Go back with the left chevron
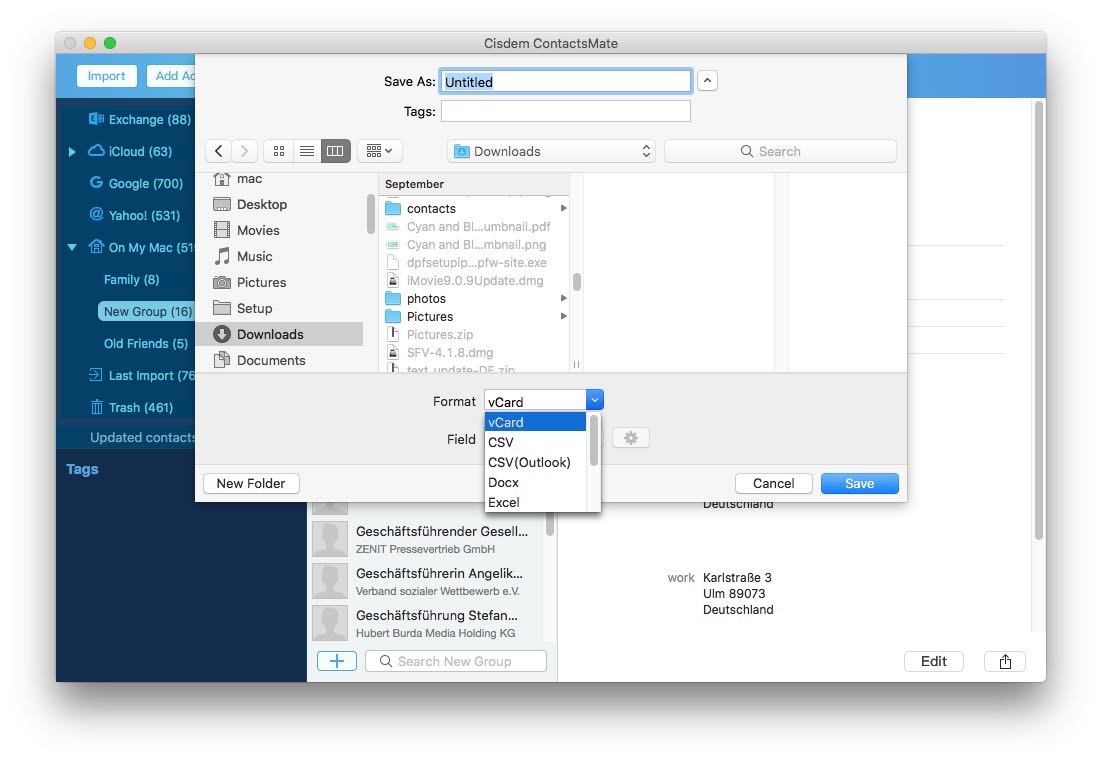The height and width of the screenshot is (762, 1102). [219, 151]
